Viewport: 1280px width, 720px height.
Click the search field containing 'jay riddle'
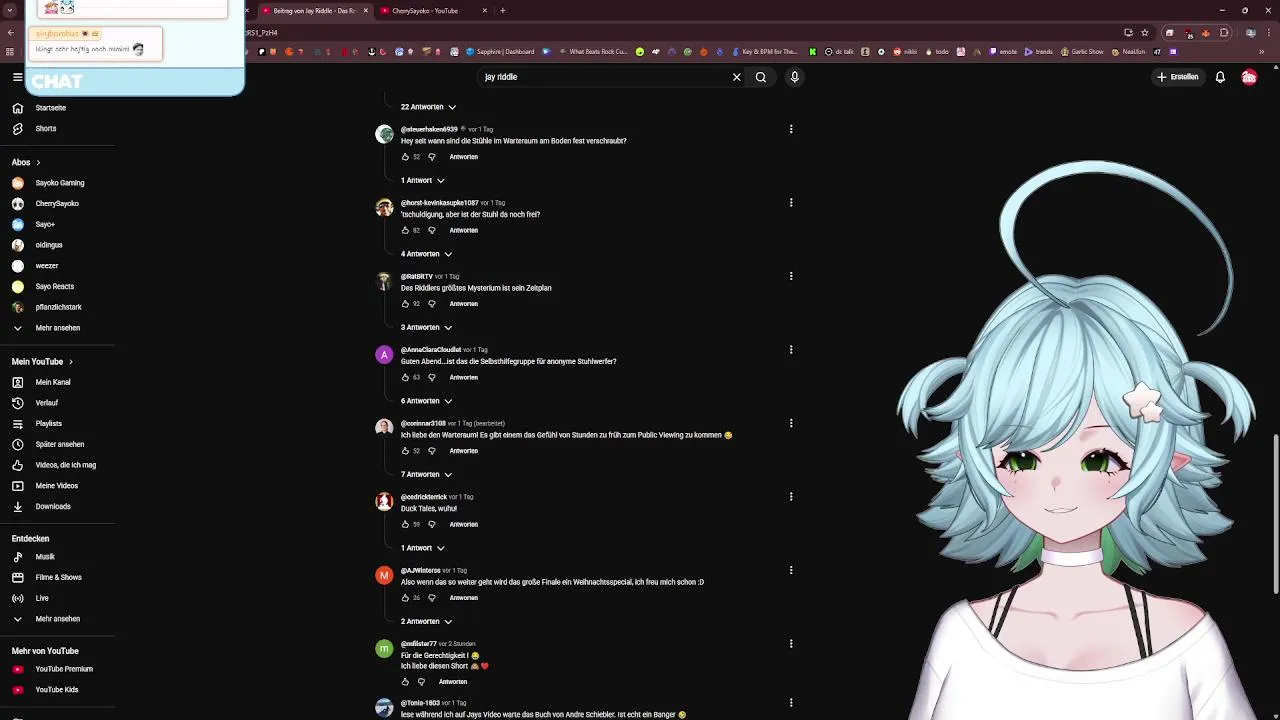605,77
